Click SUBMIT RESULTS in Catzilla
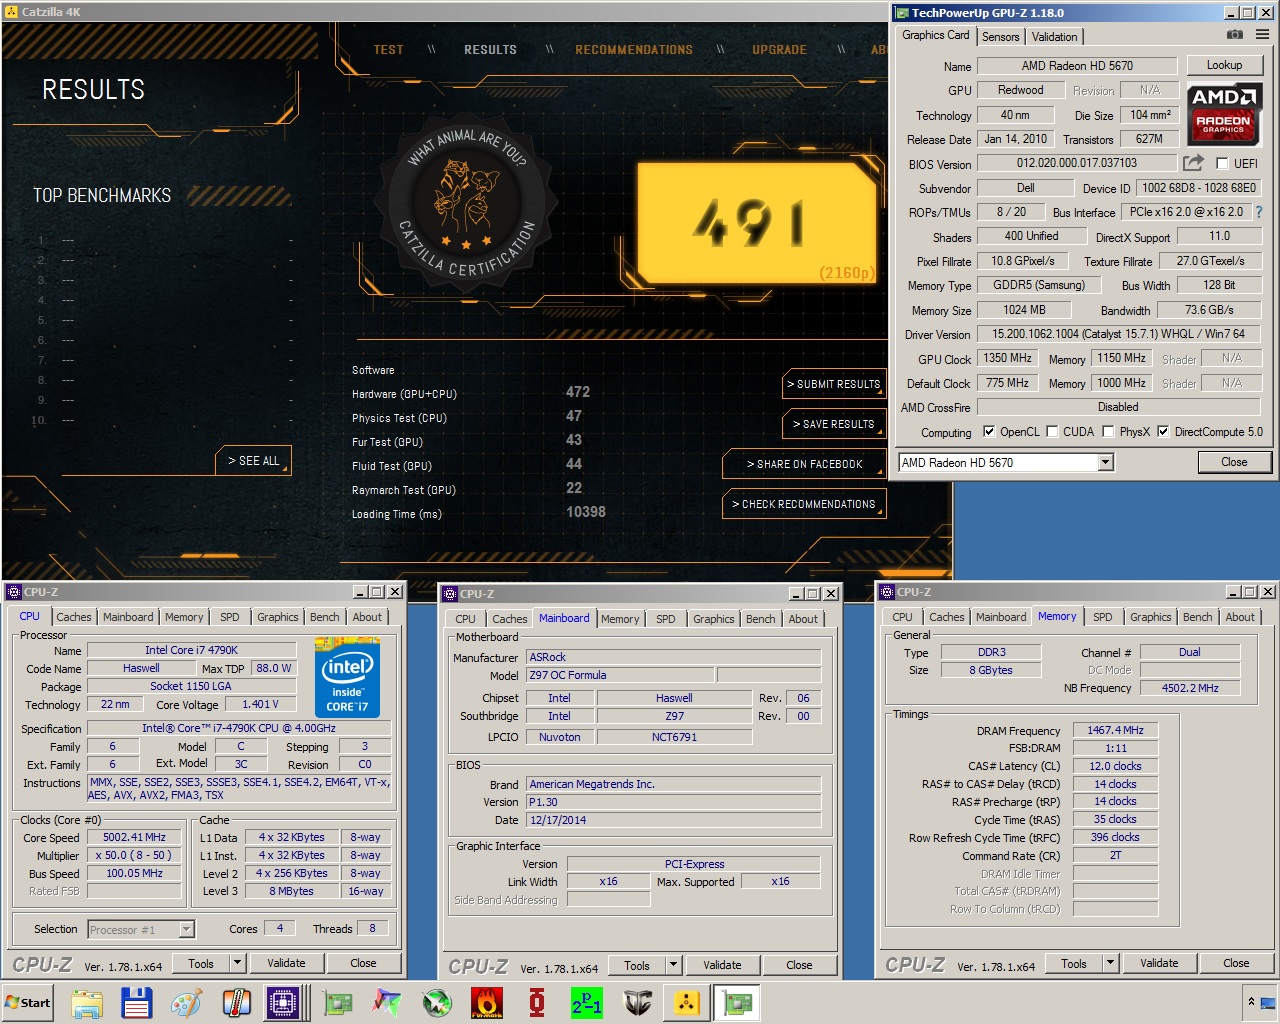Image resolution: width=1280 pixels, height=1024 pixels. click(x=834, y=384)
